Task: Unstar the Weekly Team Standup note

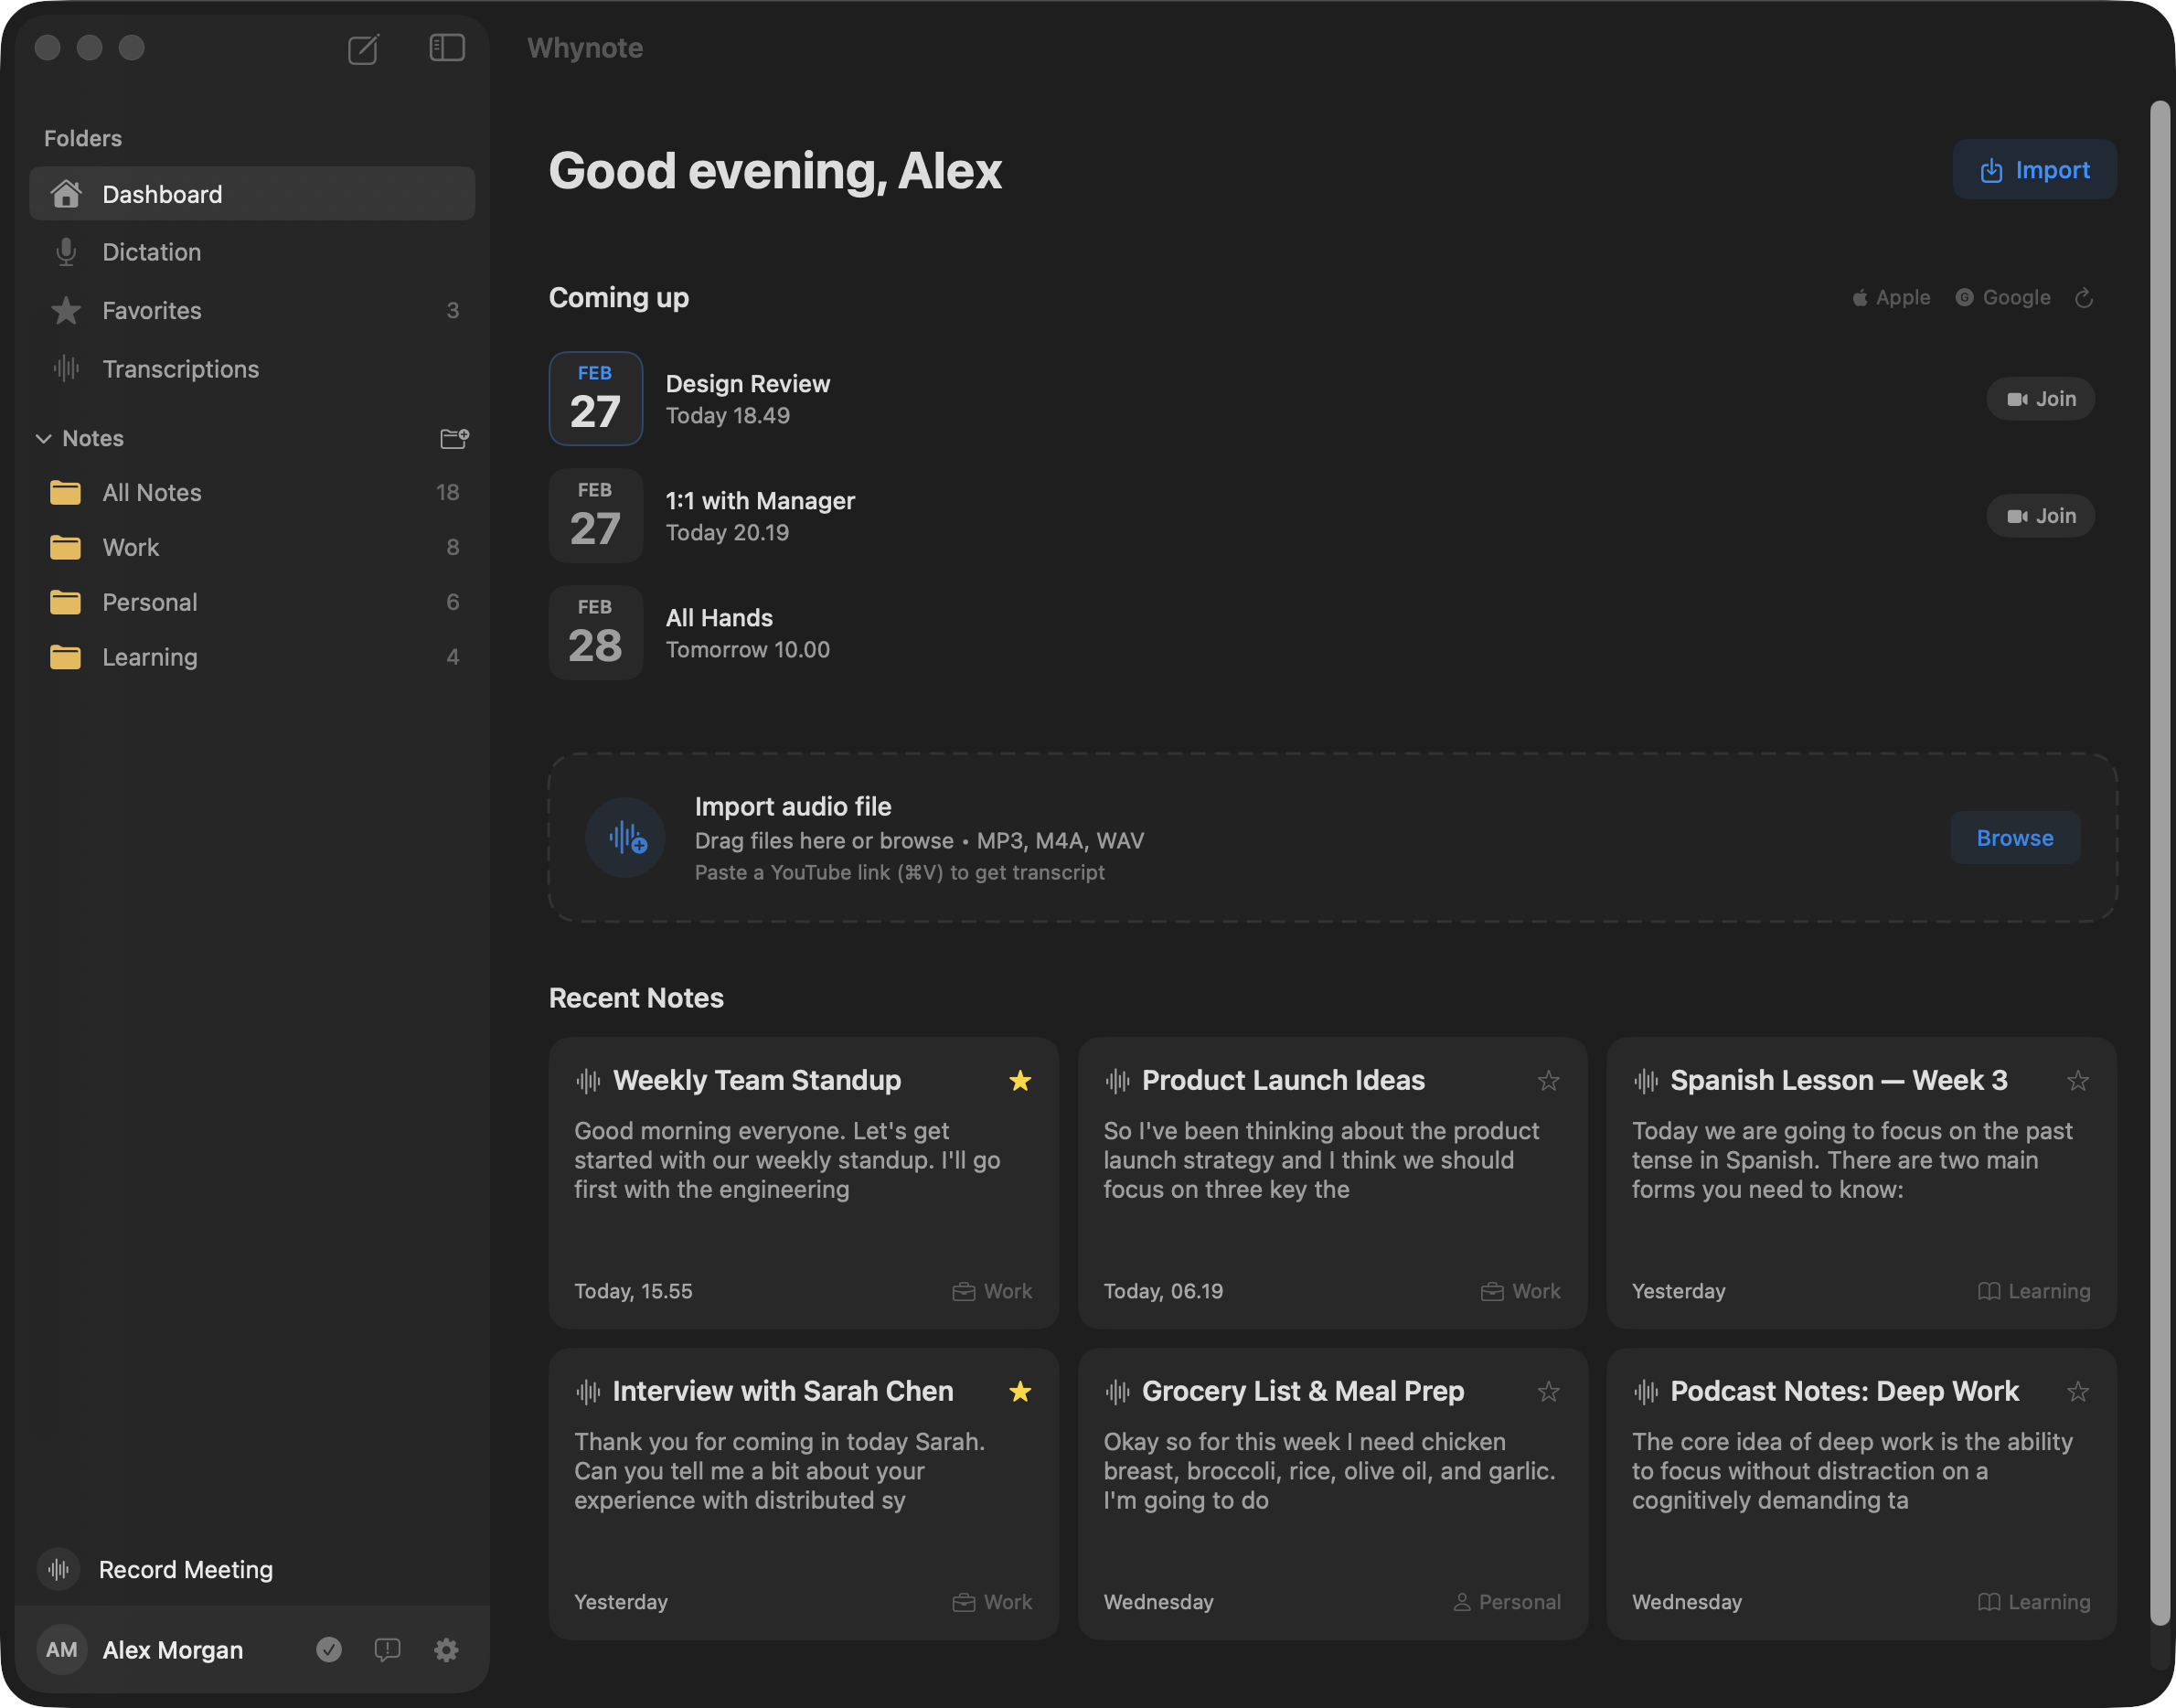Action: point(1021,1081)
